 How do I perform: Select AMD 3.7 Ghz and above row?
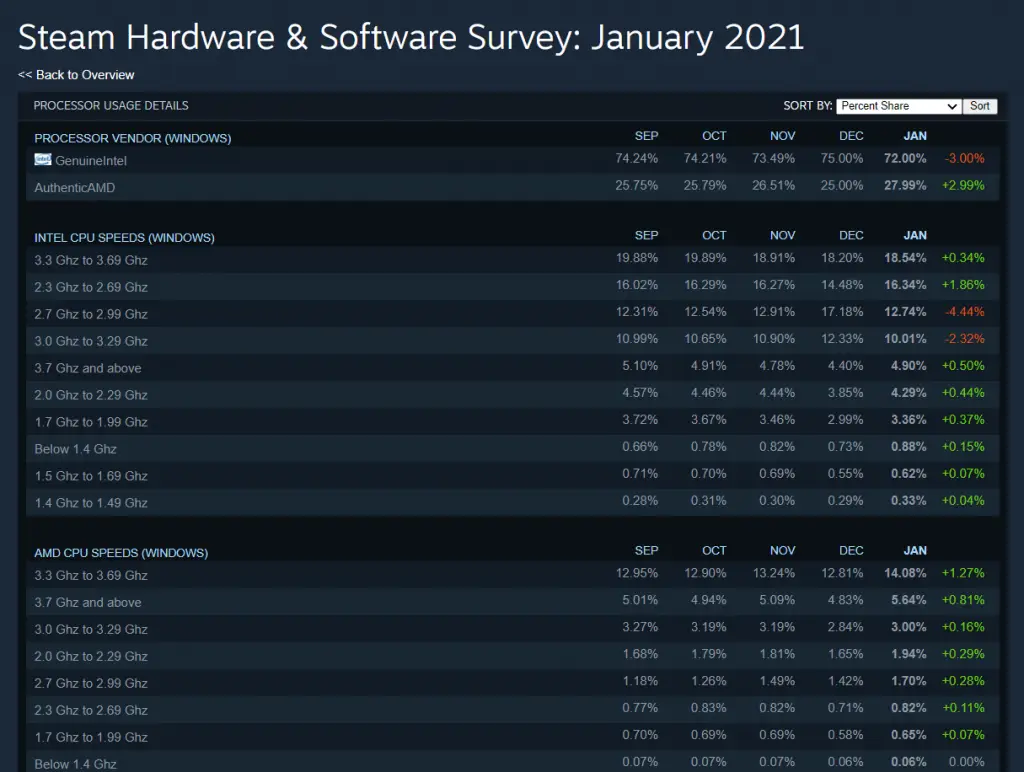coord(513,602)
